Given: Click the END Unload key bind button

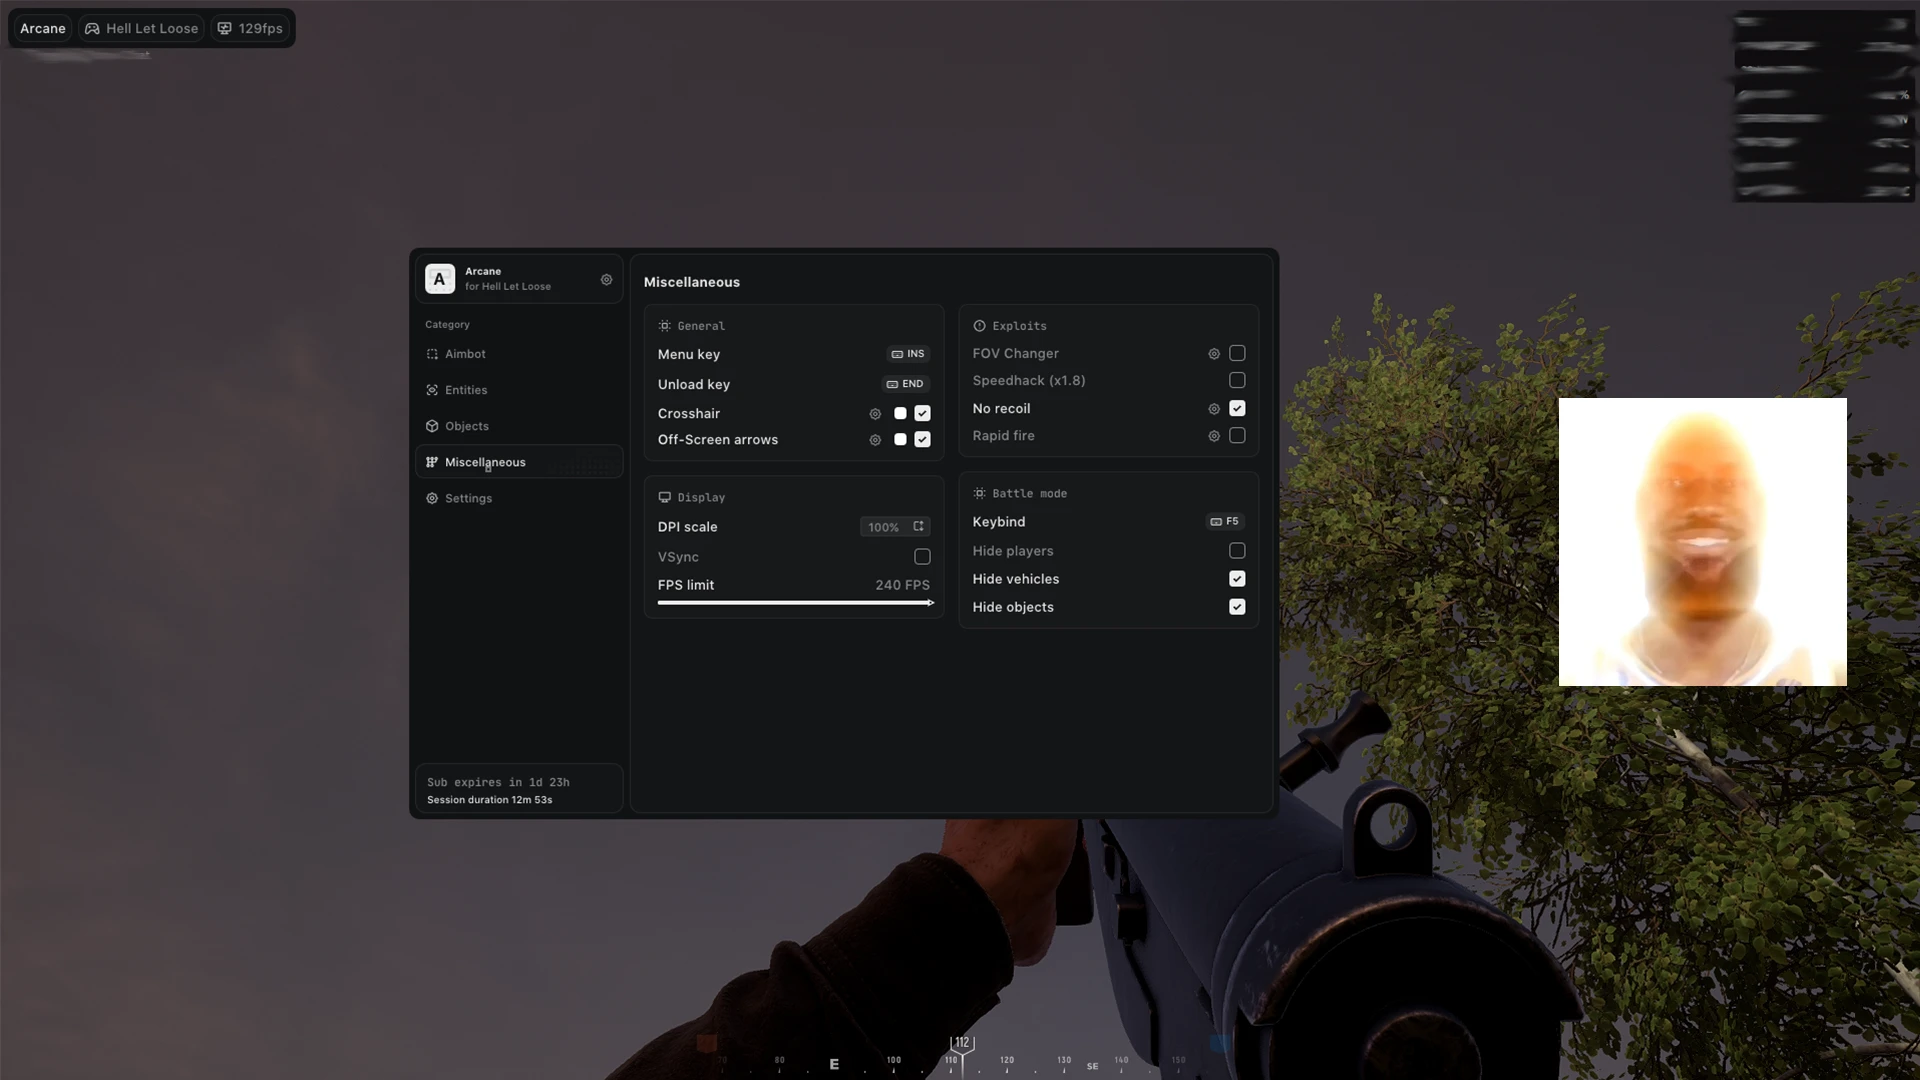Looking at the screenshot, I should point(906,384).
